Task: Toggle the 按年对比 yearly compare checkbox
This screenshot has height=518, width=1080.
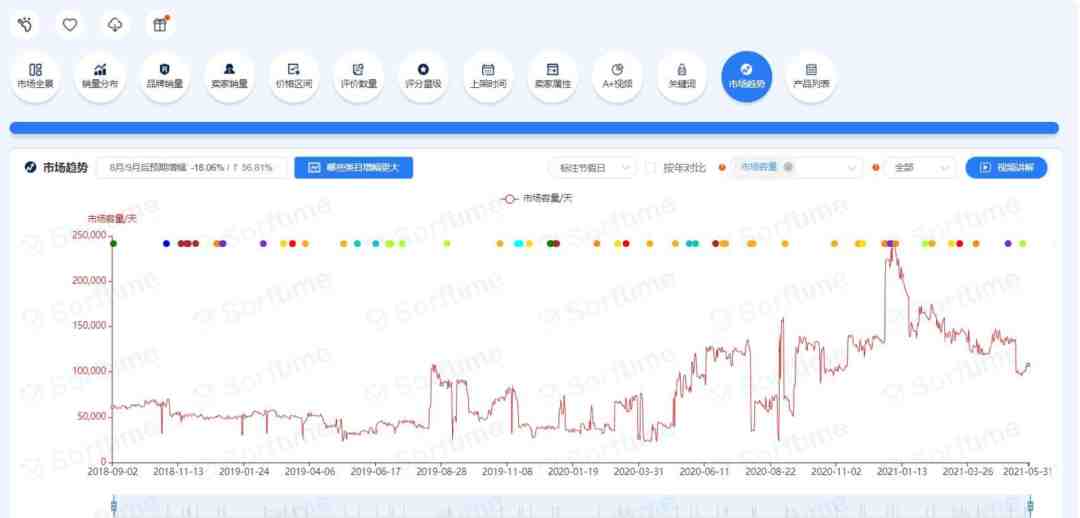Action: click(651, 167)
